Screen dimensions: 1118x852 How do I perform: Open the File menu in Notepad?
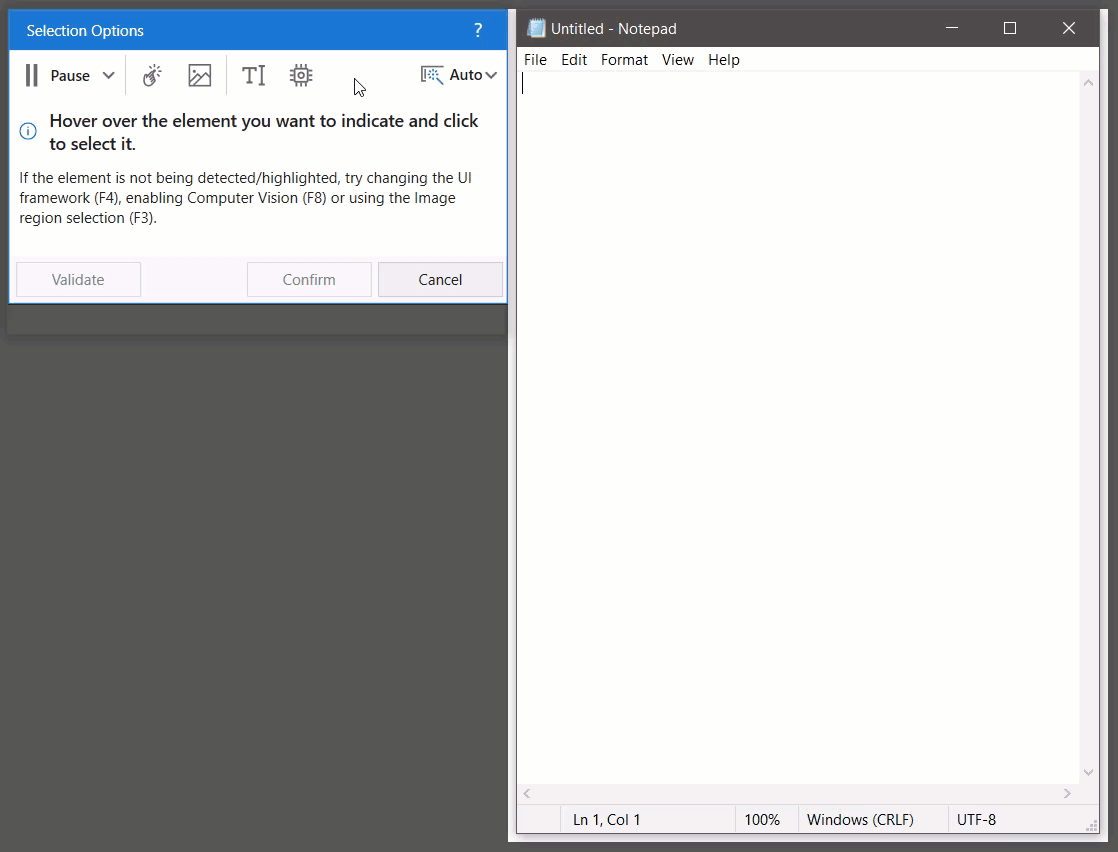tap(535, 60)
